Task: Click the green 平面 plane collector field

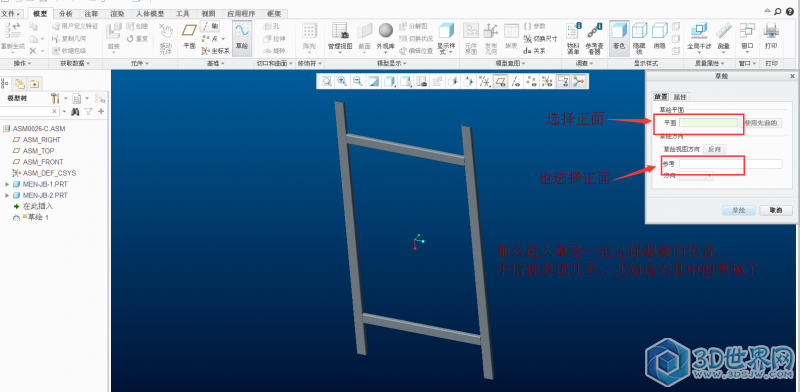Action: (x=708, y=122)
